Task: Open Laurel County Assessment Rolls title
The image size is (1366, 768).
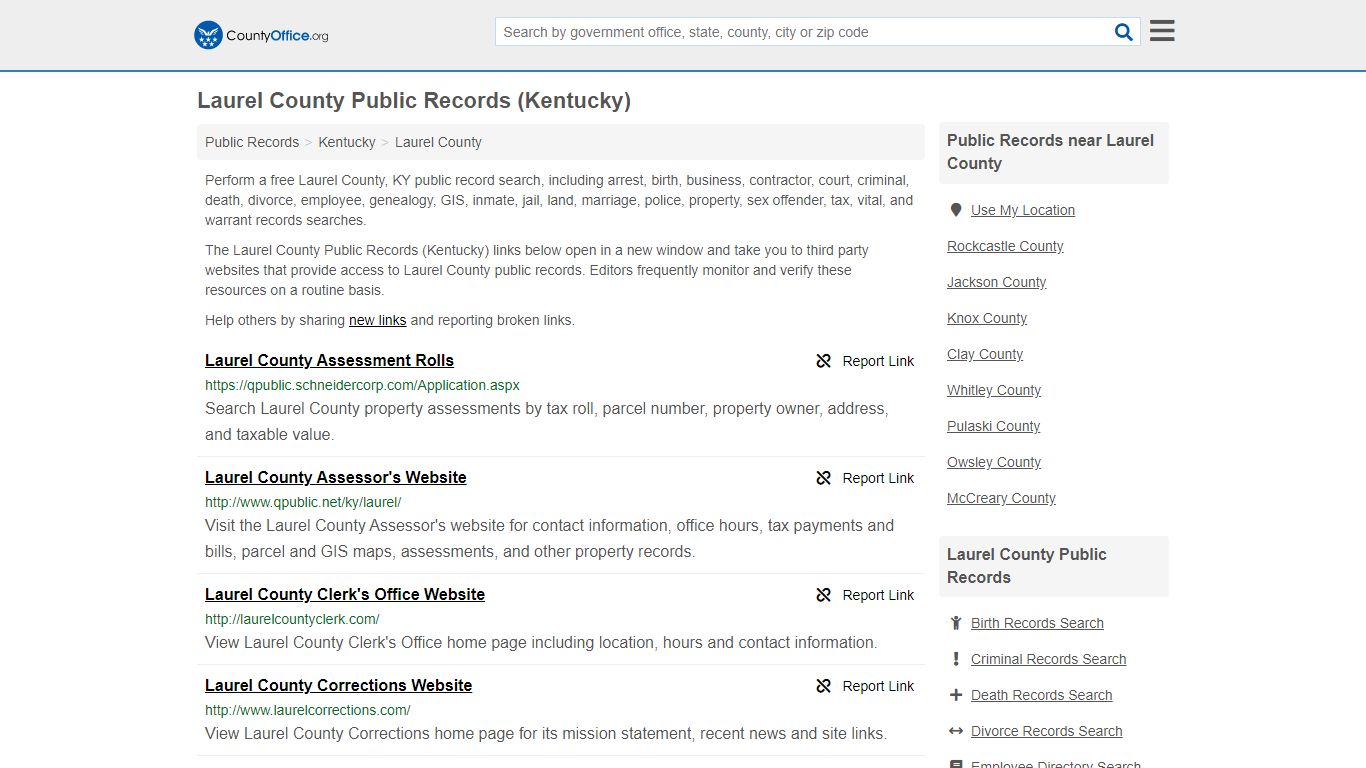Action: (329, 360)
